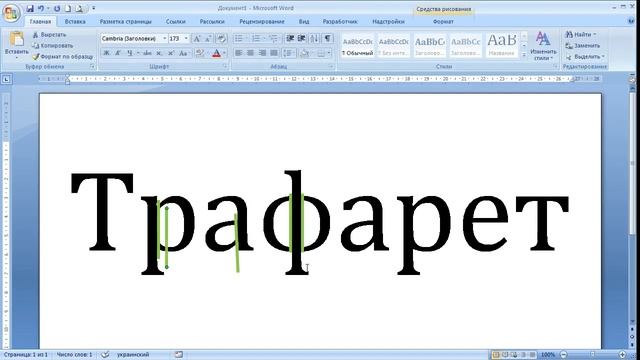Switch to the Вставка tab

click(x=75, y=22)
